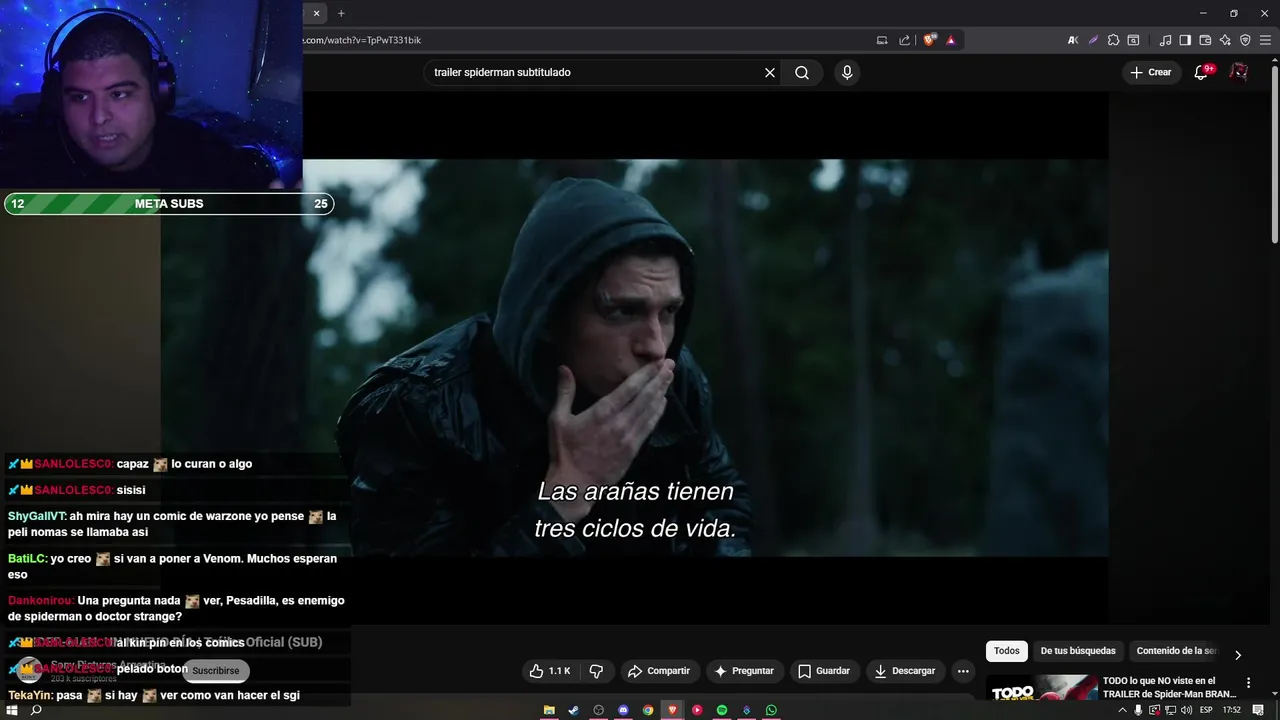This screenshot has height=720, width=1280.
Task: Show more filter chips with the arrow
Action: point(1237,655)
